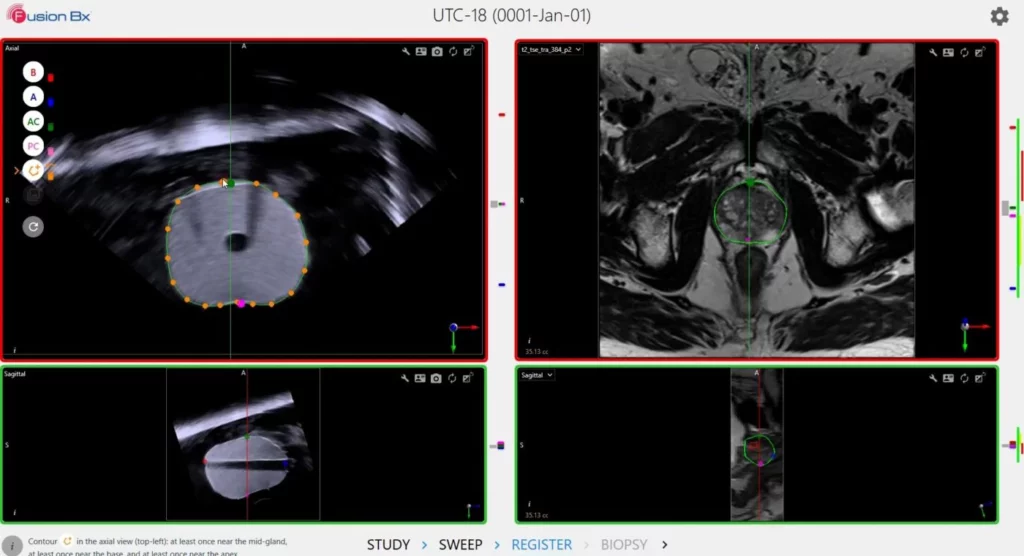Image resolution: width=1024 pixels, height=556 pixels.
Task: Open settings gear in top right
Action: point(999,16)
